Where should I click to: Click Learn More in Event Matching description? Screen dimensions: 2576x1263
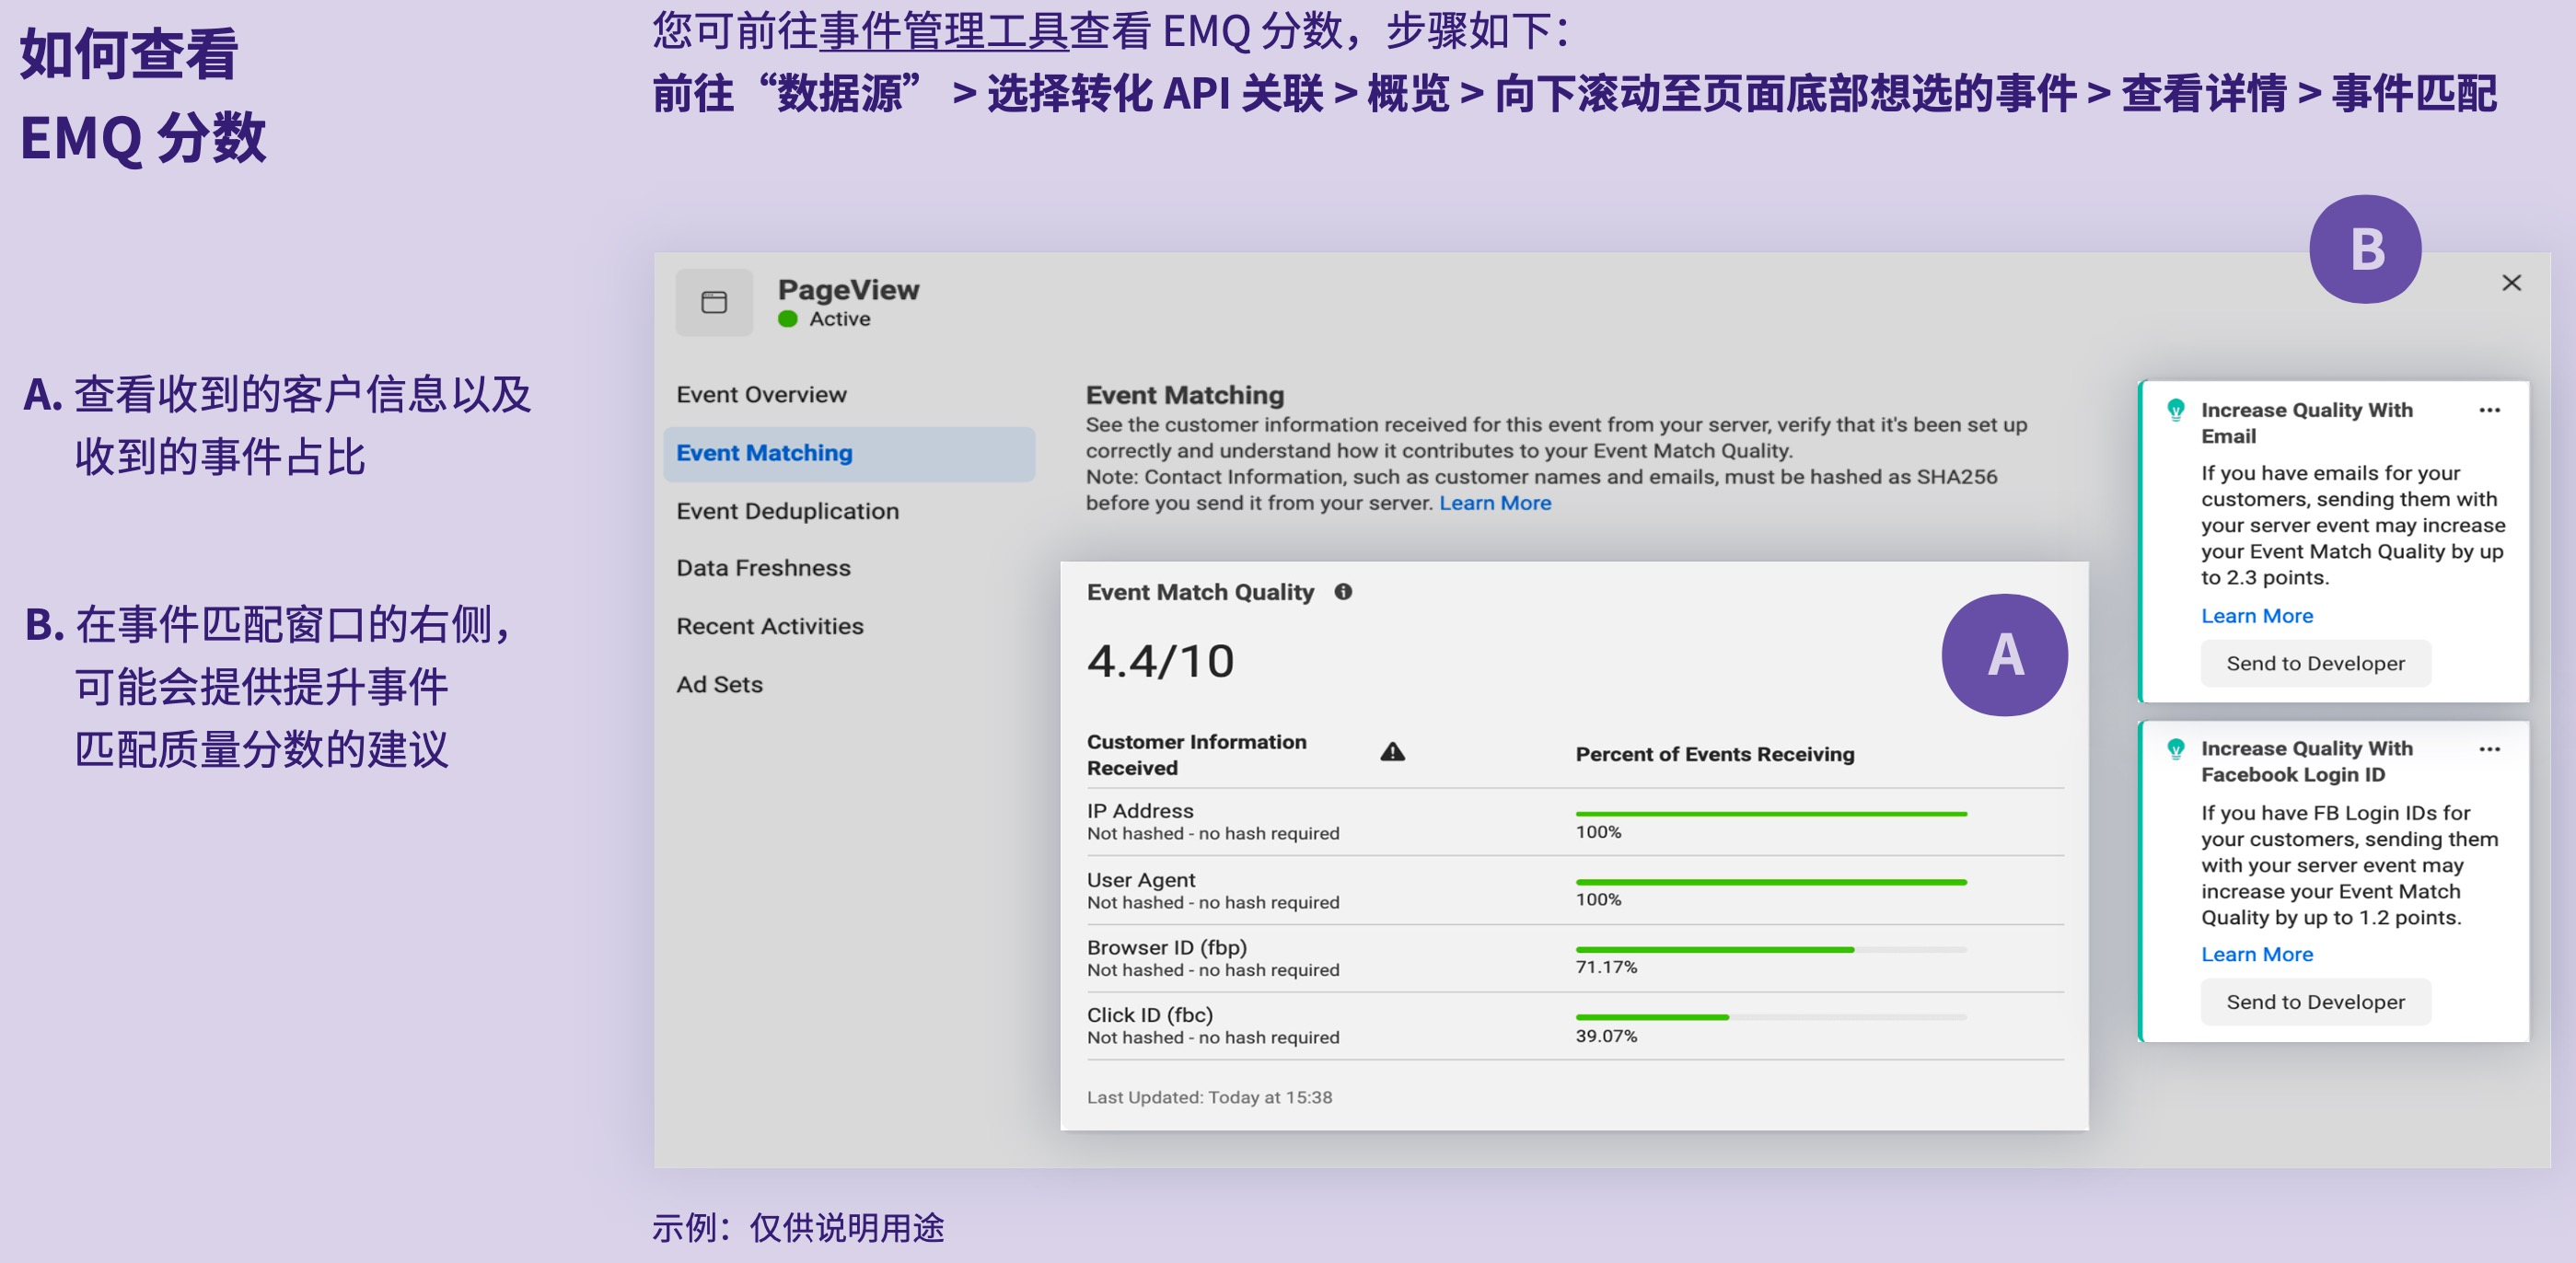pos(1494,503)
